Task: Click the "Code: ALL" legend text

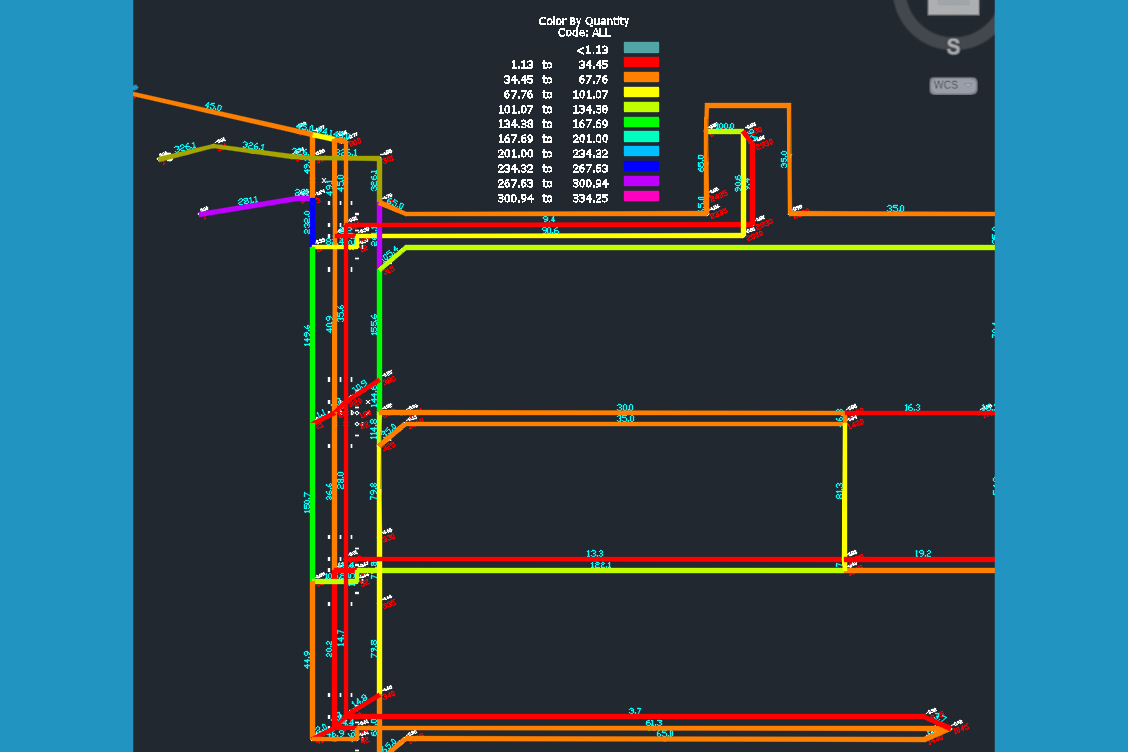Action: (583, 33)
